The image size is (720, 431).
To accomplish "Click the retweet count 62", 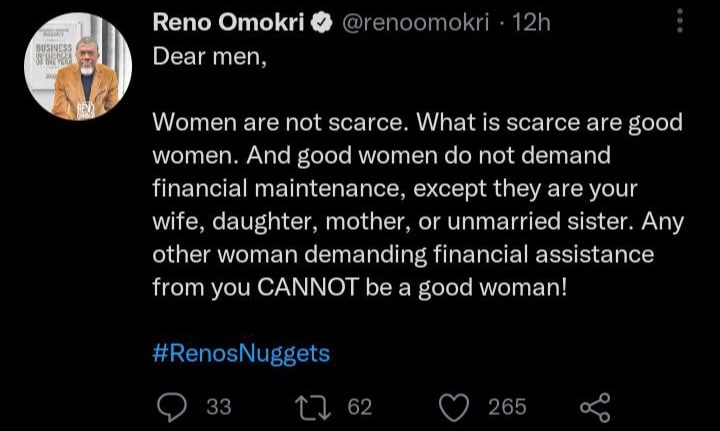I will [x=358, y=406].
